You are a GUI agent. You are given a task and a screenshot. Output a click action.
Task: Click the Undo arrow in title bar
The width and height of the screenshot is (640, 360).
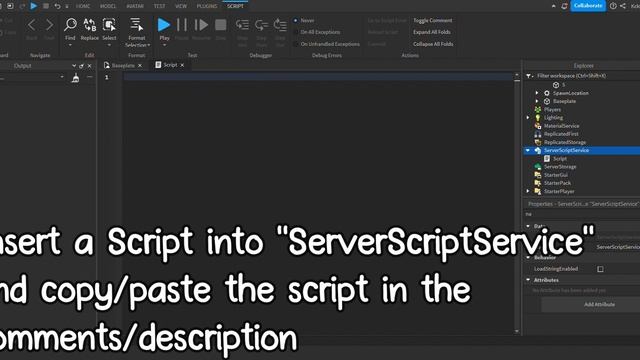pos(57,6)
